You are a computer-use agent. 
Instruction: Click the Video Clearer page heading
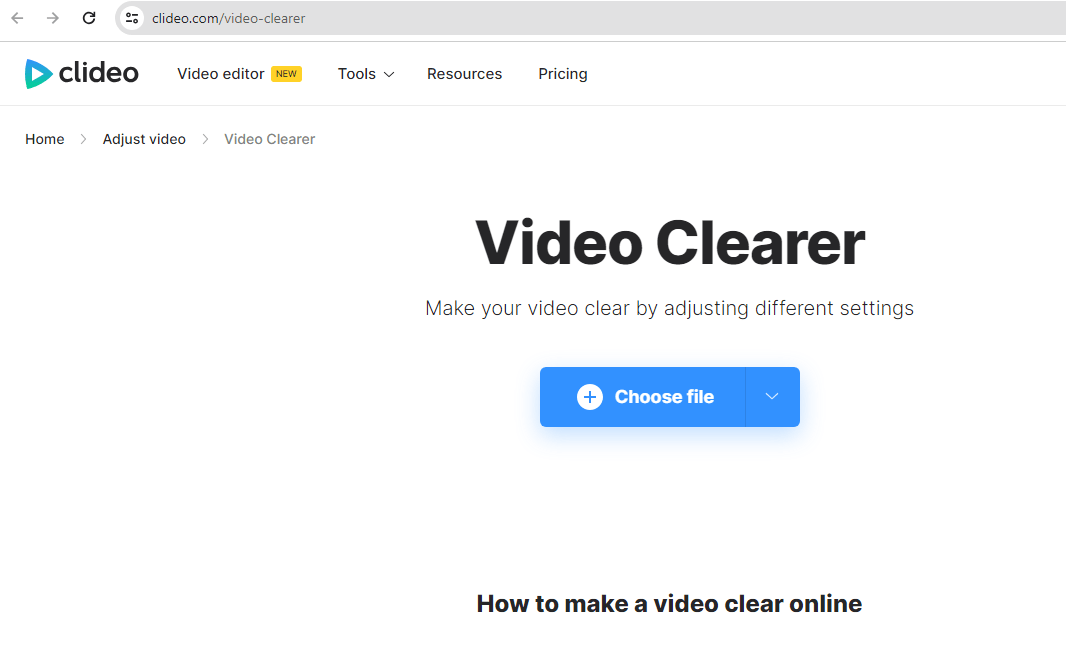point(668,242)
